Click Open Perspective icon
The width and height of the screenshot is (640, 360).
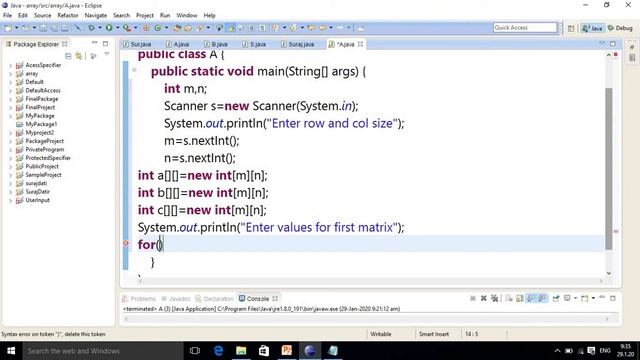click(x=571, y=28)
